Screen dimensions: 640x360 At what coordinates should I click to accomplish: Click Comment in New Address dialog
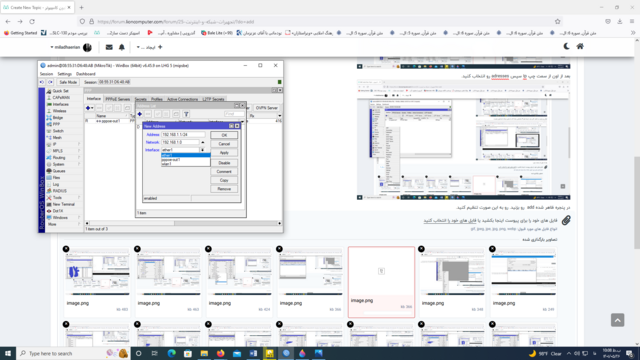[224, 171]
